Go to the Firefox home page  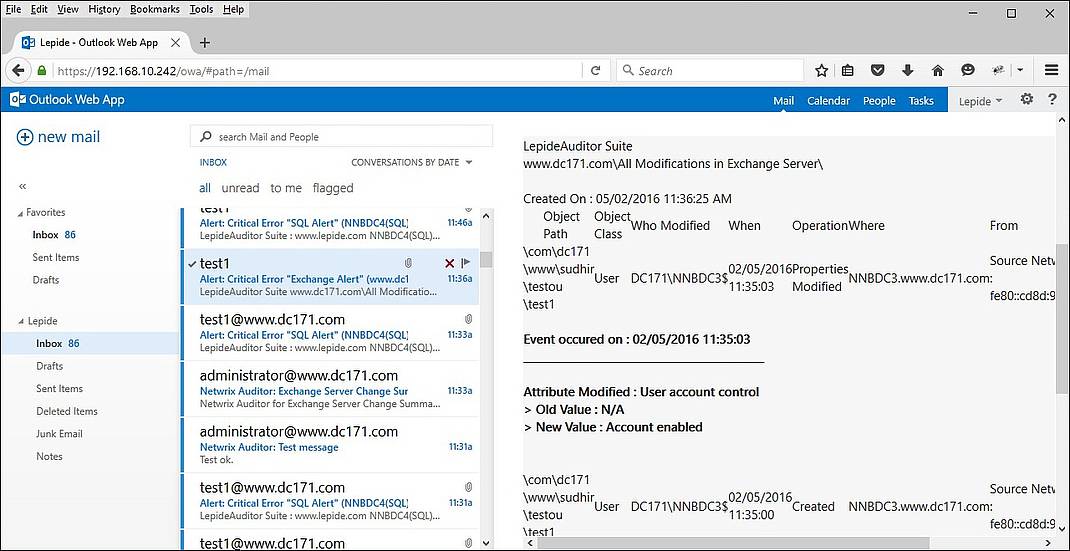[x=937, y=71]
